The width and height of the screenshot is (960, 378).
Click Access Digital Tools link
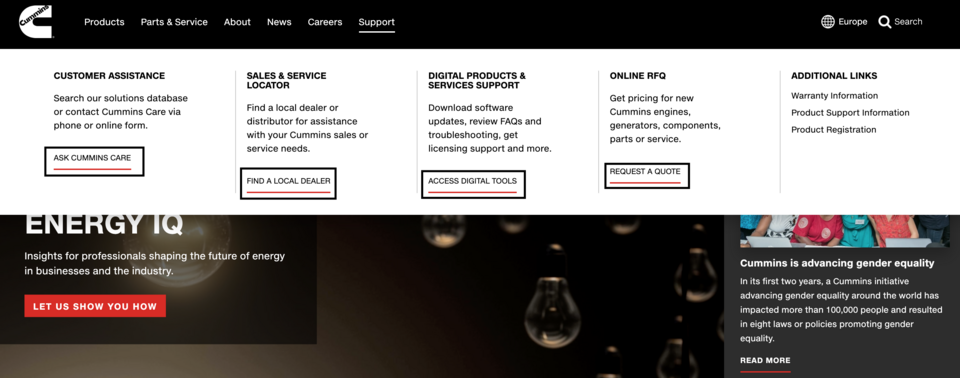pyautogui.click(x=473, y=181)
